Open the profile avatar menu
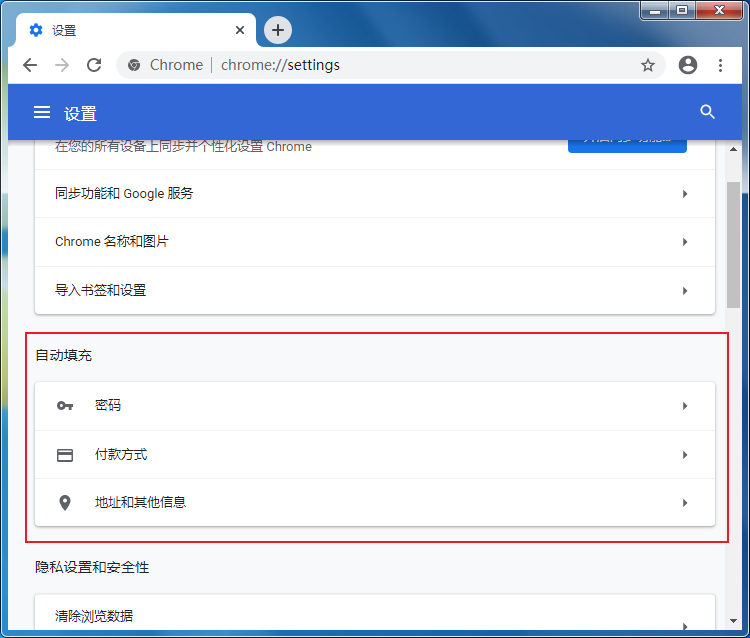Image resolution: width=750 pixels, height=638 pixels. click(x=688, y=65)
